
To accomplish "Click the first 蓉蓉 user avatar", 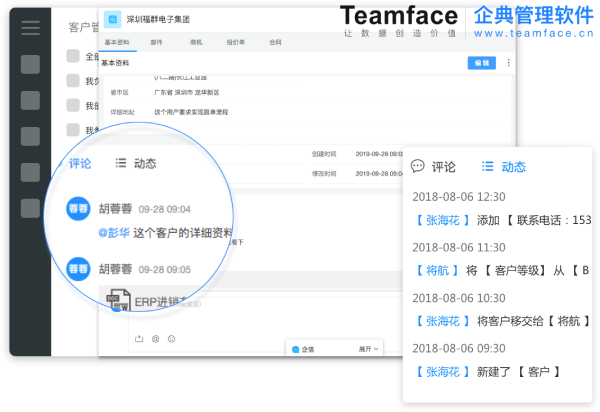I will pos(79,209).
